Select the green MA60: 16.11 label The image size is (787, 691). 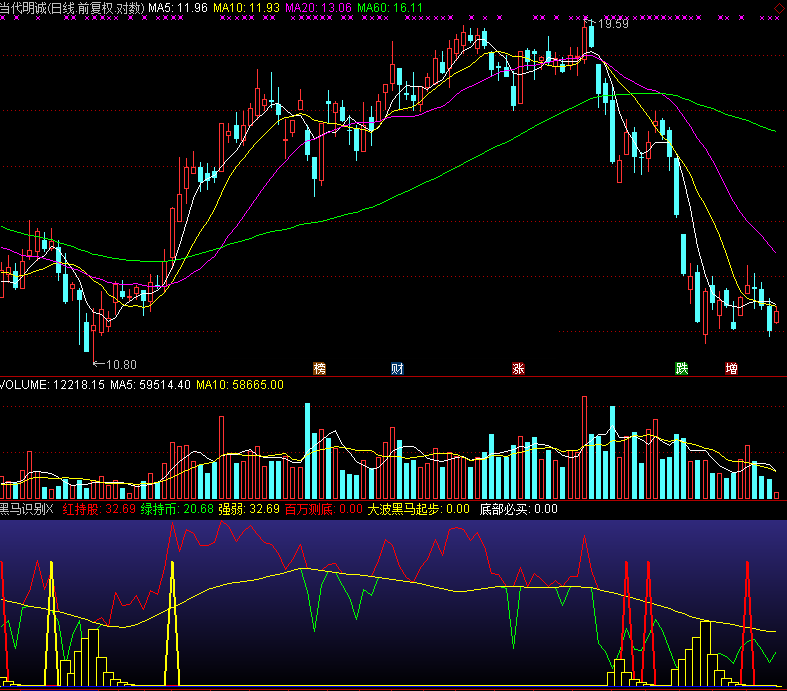[390, 8]
